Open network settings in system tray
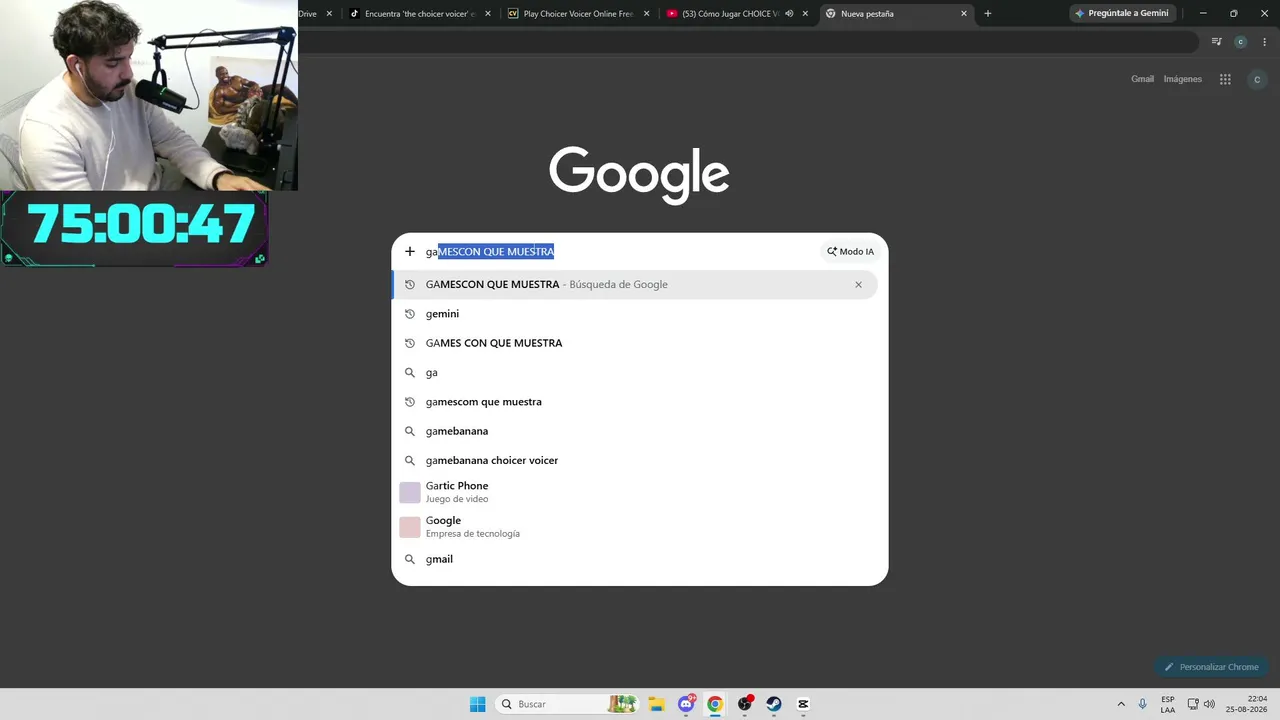Image resolution: width=1280 pixels, height=720 pixels. [x=1193, y=704]
